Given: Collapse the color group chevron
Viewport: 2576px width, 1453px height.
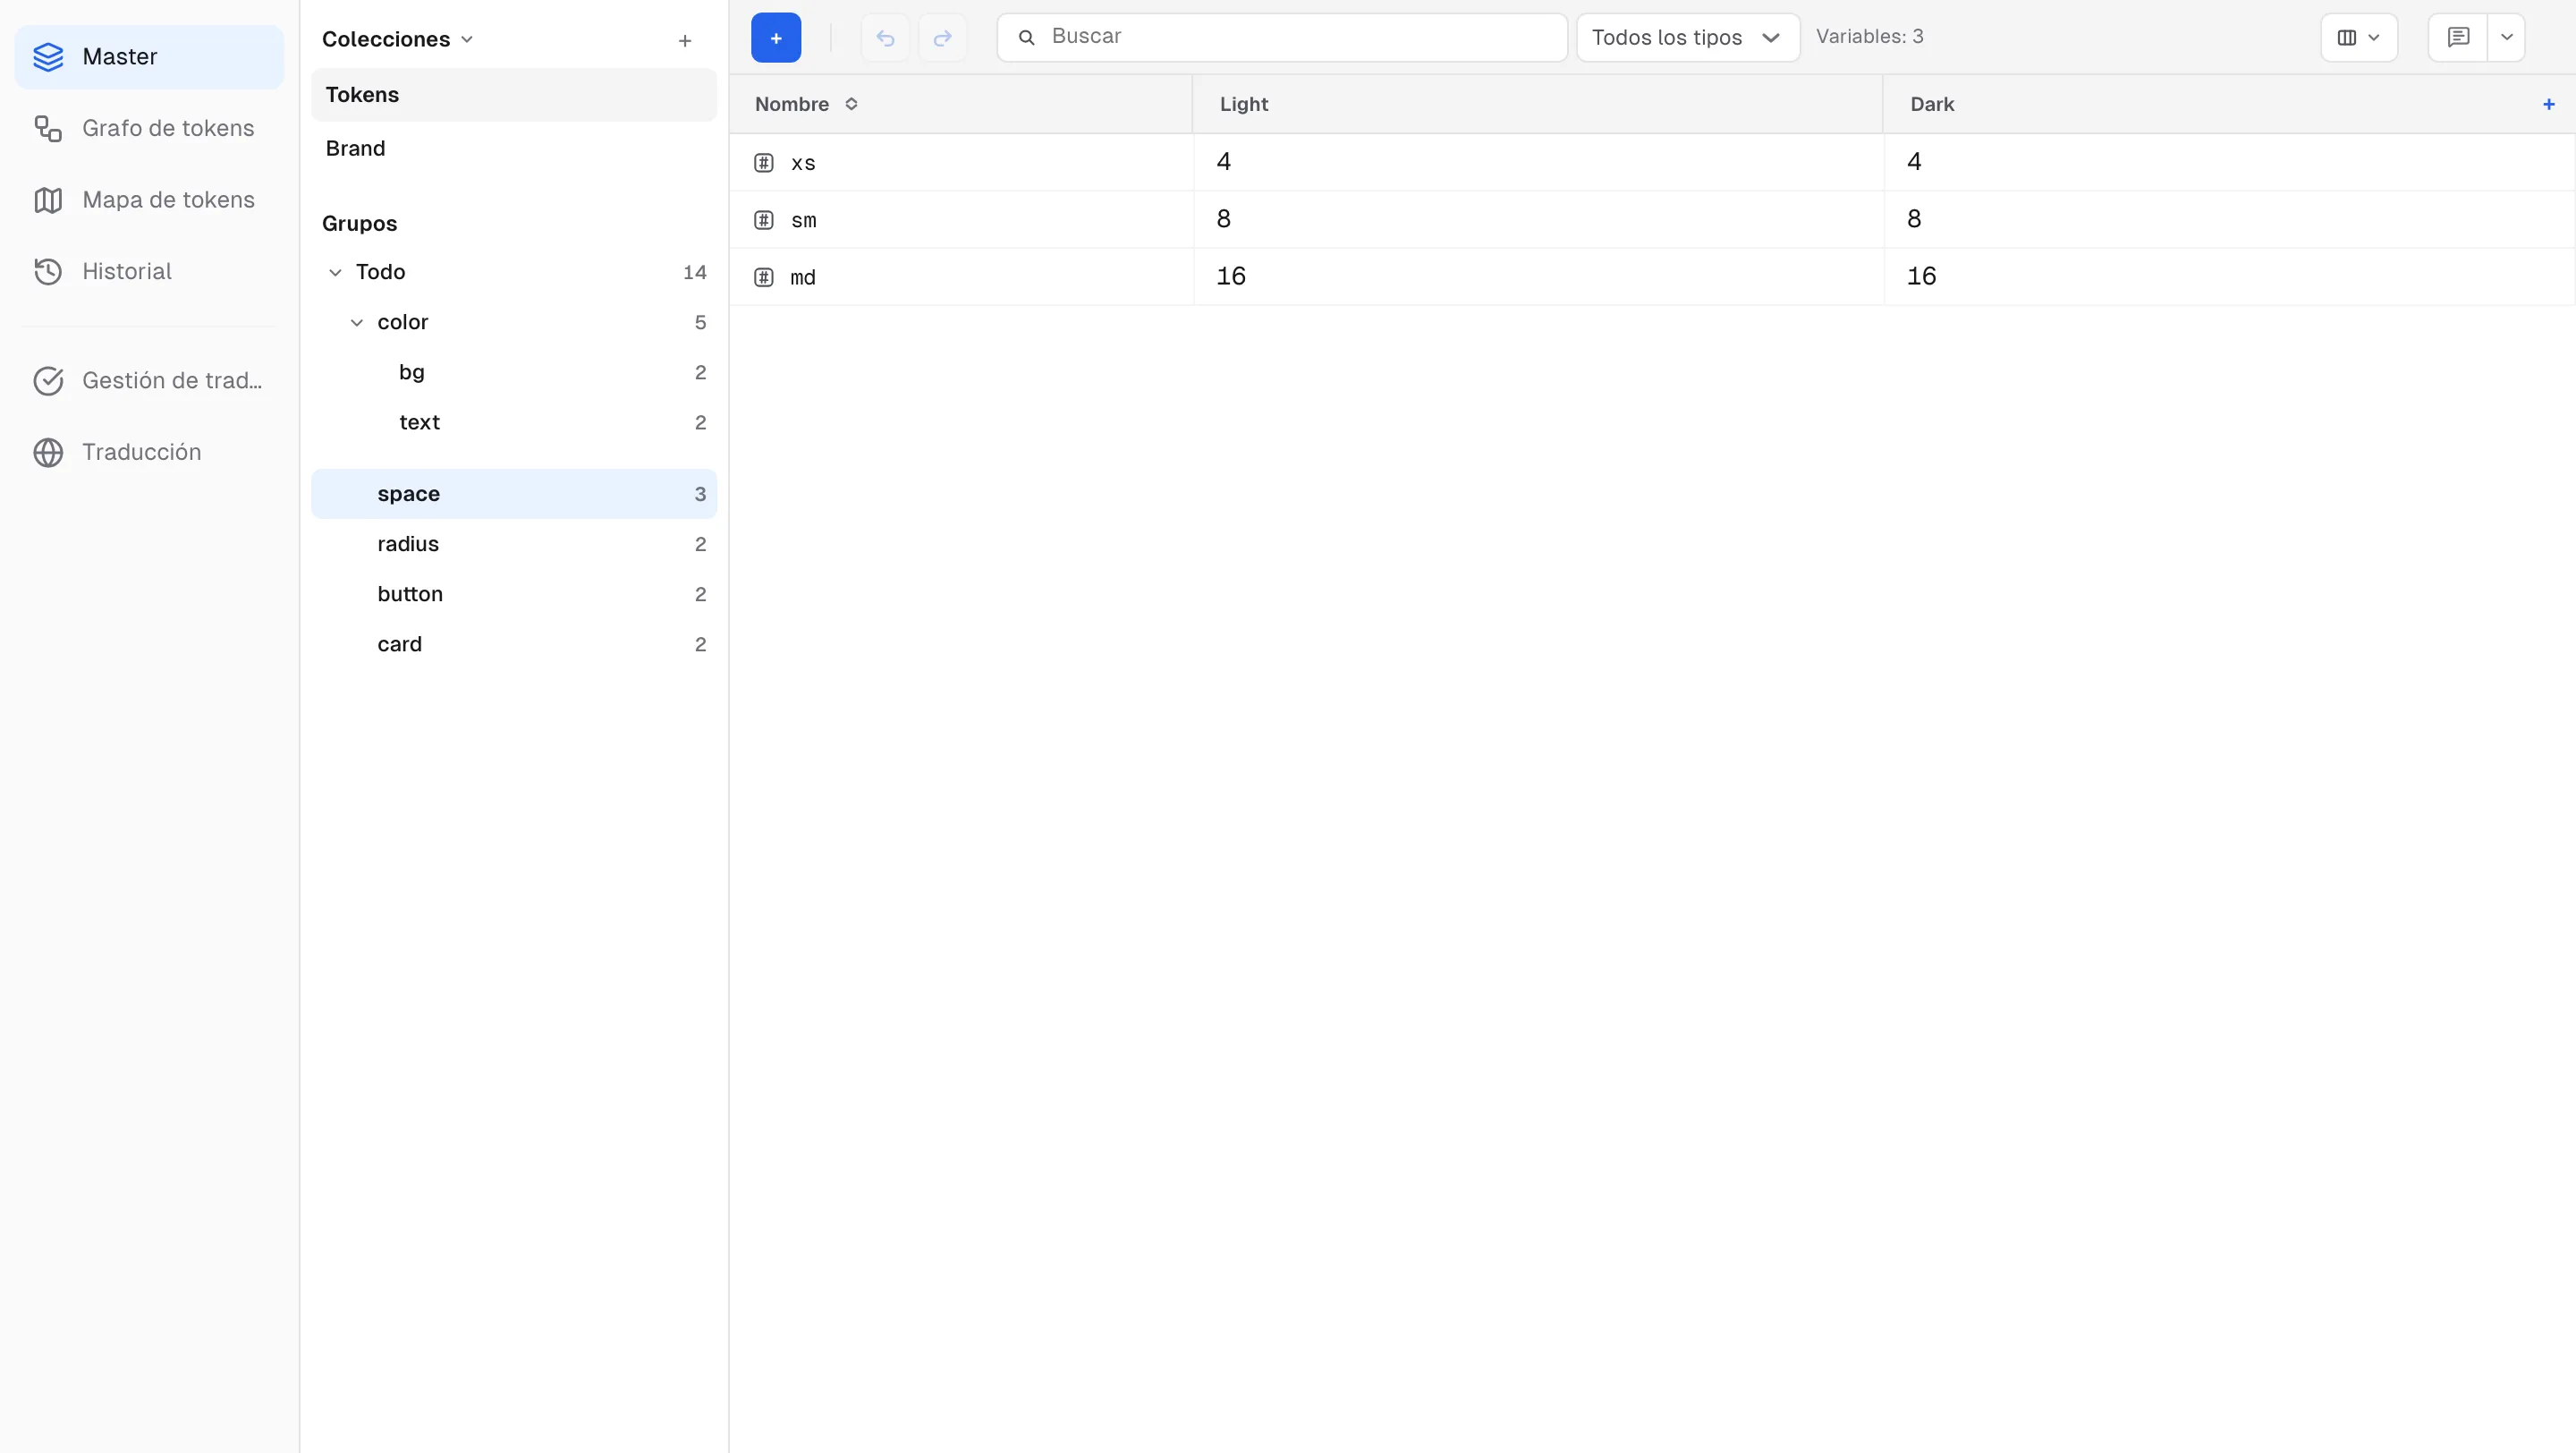Looking at the screenshot, I should click(x=357, y=322).
